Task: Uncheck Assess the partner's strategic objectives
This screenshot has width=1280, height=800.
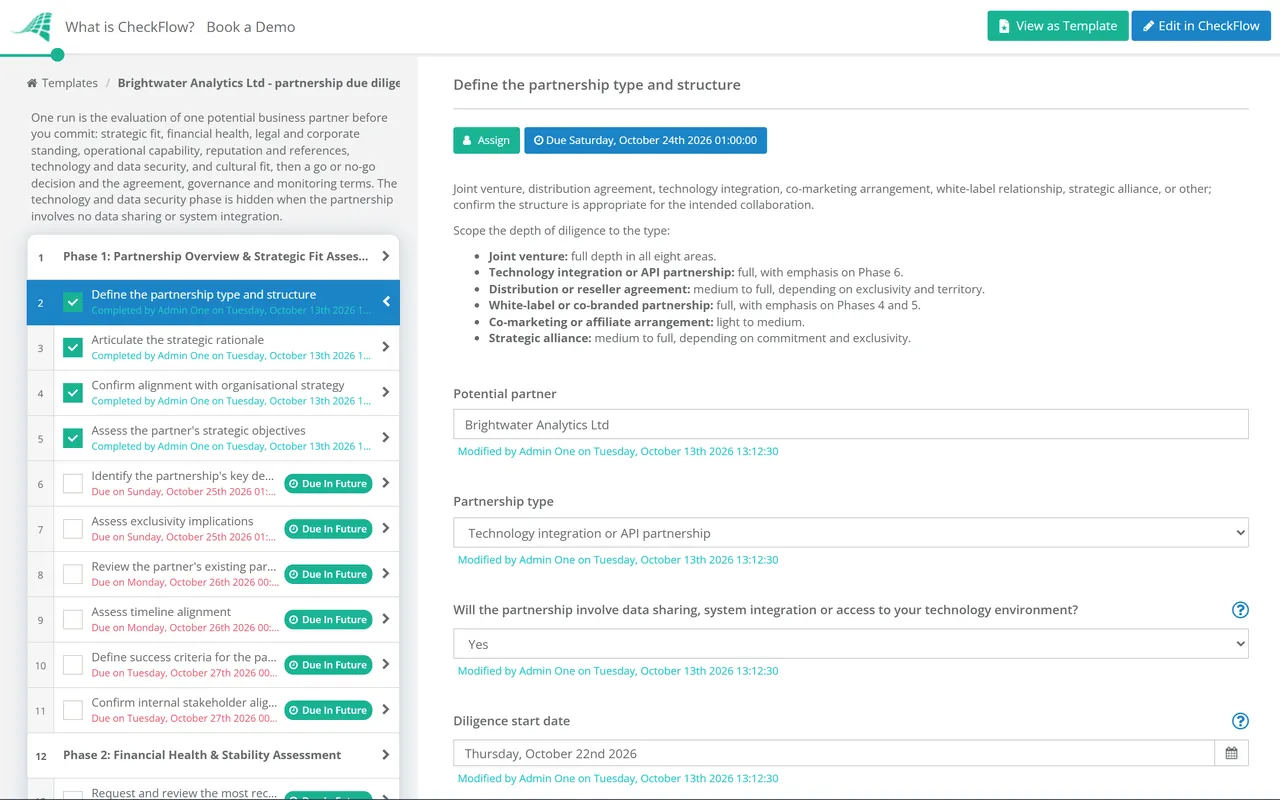Action: tap(73, 438)
